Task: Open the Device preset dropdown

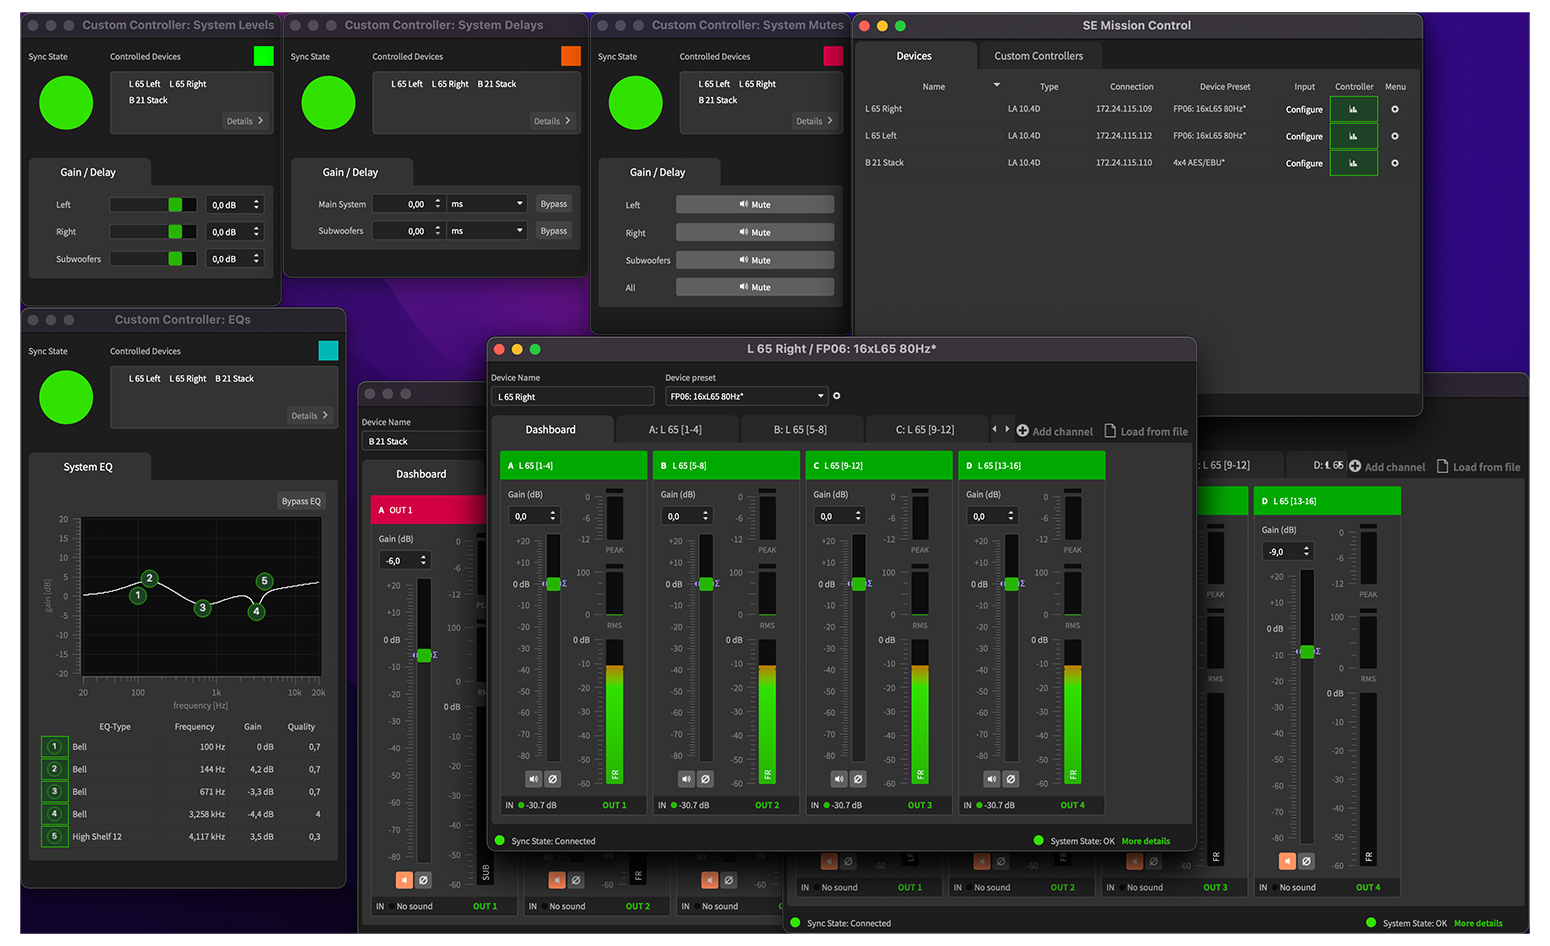Action: click(746, 396)
